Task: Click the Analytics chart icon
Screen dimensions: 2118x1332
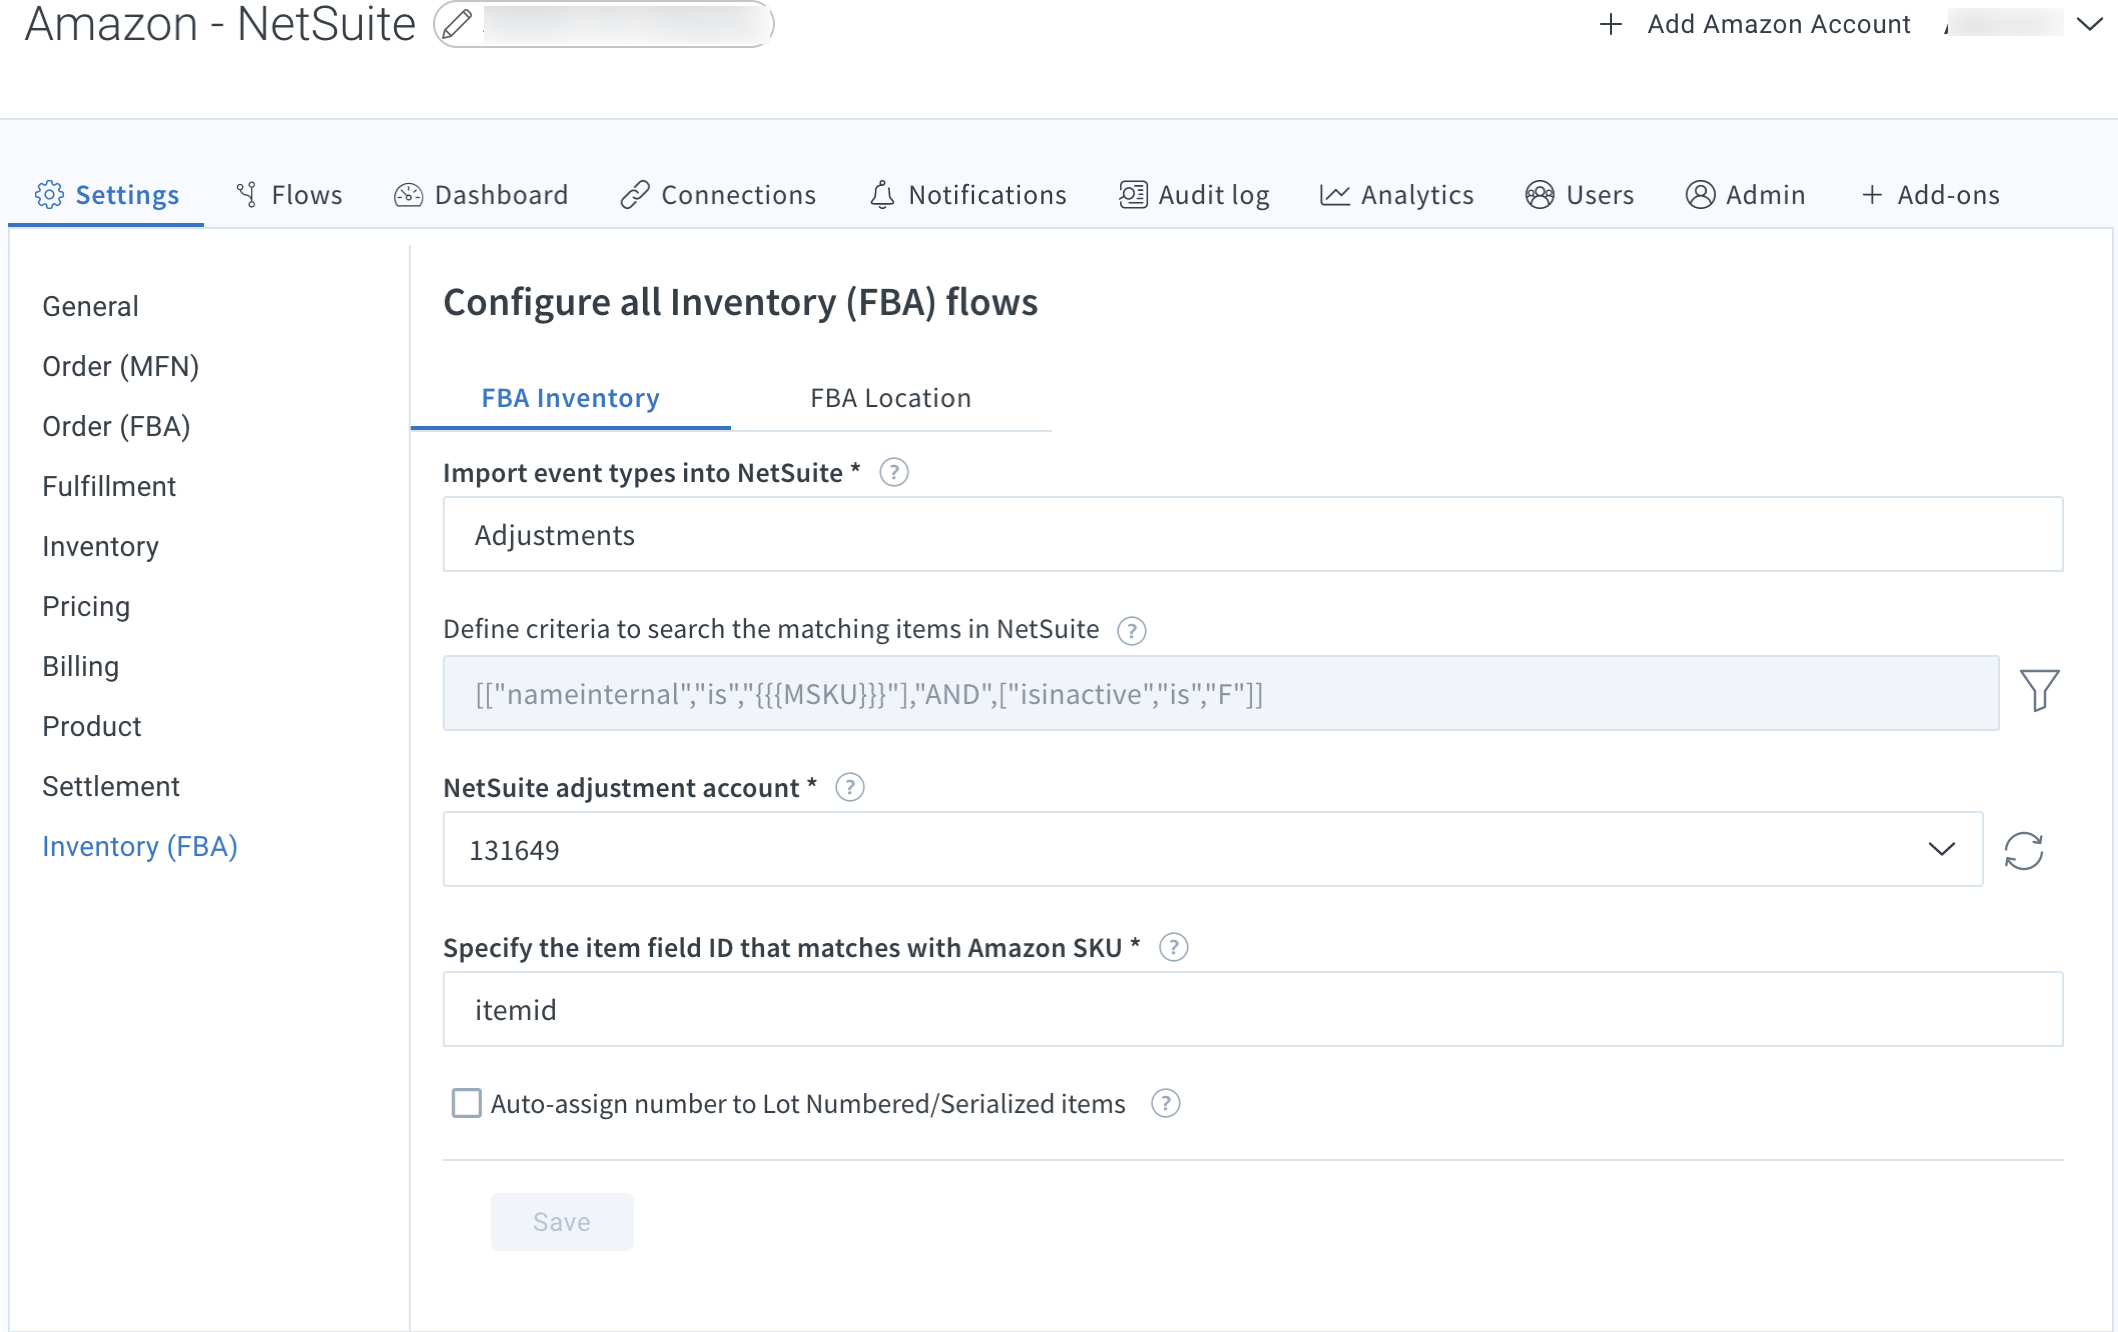Action: tap(1335, 195)
